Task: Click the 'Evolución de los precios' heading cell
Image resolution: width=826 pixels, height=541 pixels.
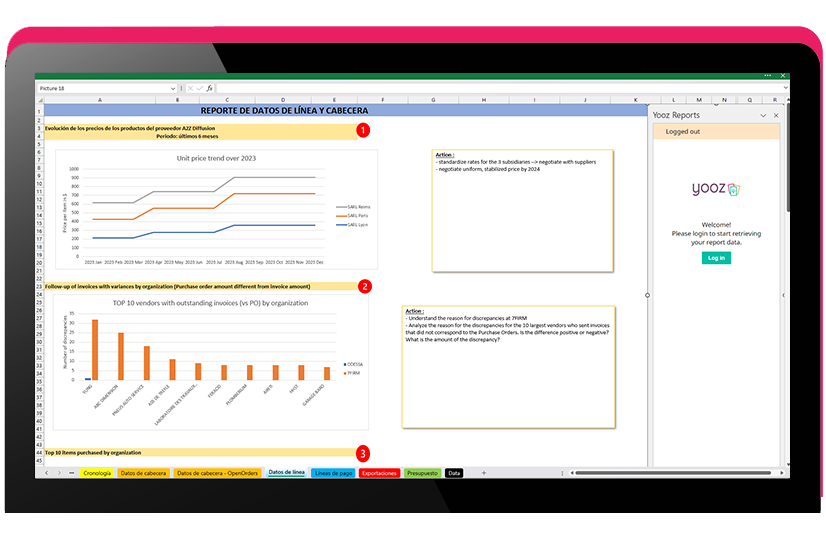Action: 130,128
